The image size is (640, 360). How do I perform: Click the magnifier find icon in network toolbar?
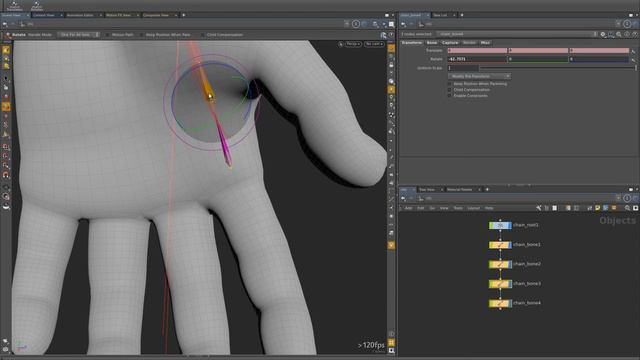628,208
